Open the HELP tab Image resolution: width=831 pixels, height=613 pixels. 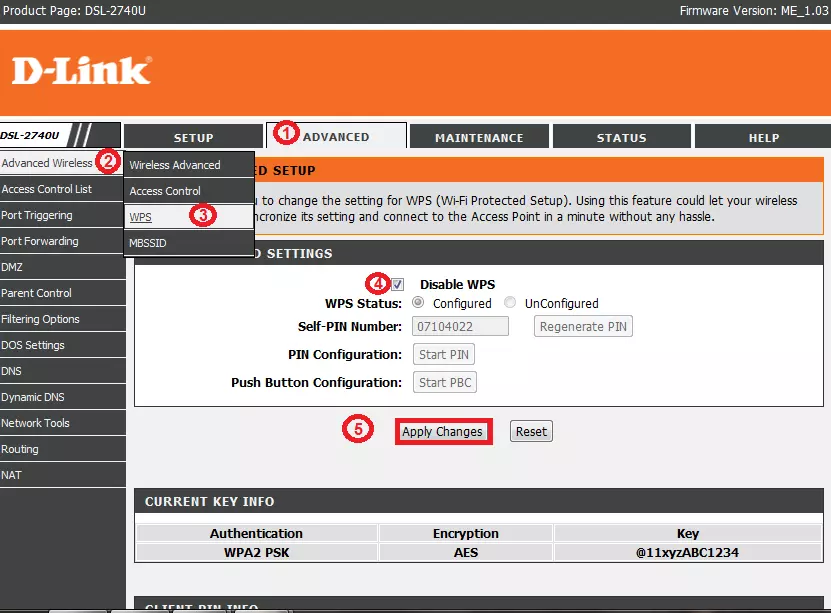(x=764, y=137)
